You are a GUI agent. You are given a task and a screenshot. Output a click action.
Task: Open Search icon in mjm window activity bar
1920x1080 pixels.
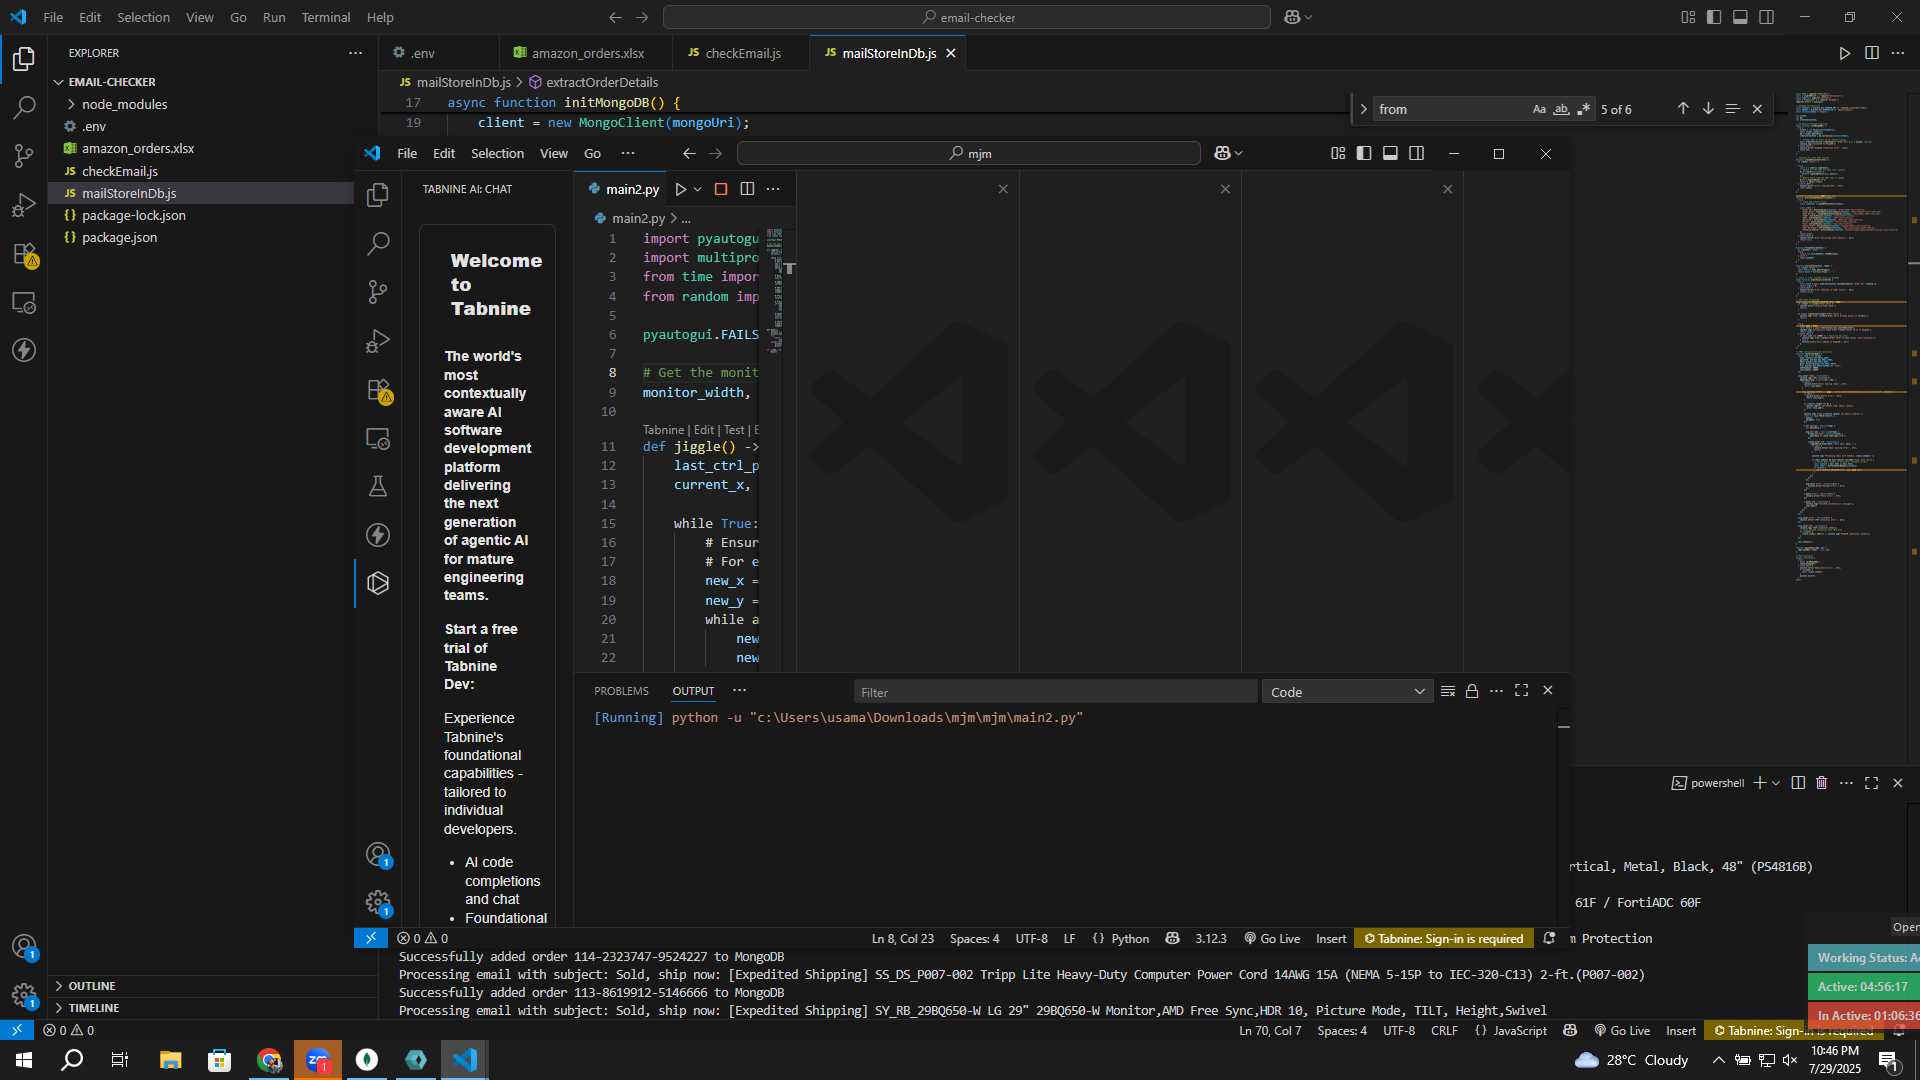tap(378, 243)
